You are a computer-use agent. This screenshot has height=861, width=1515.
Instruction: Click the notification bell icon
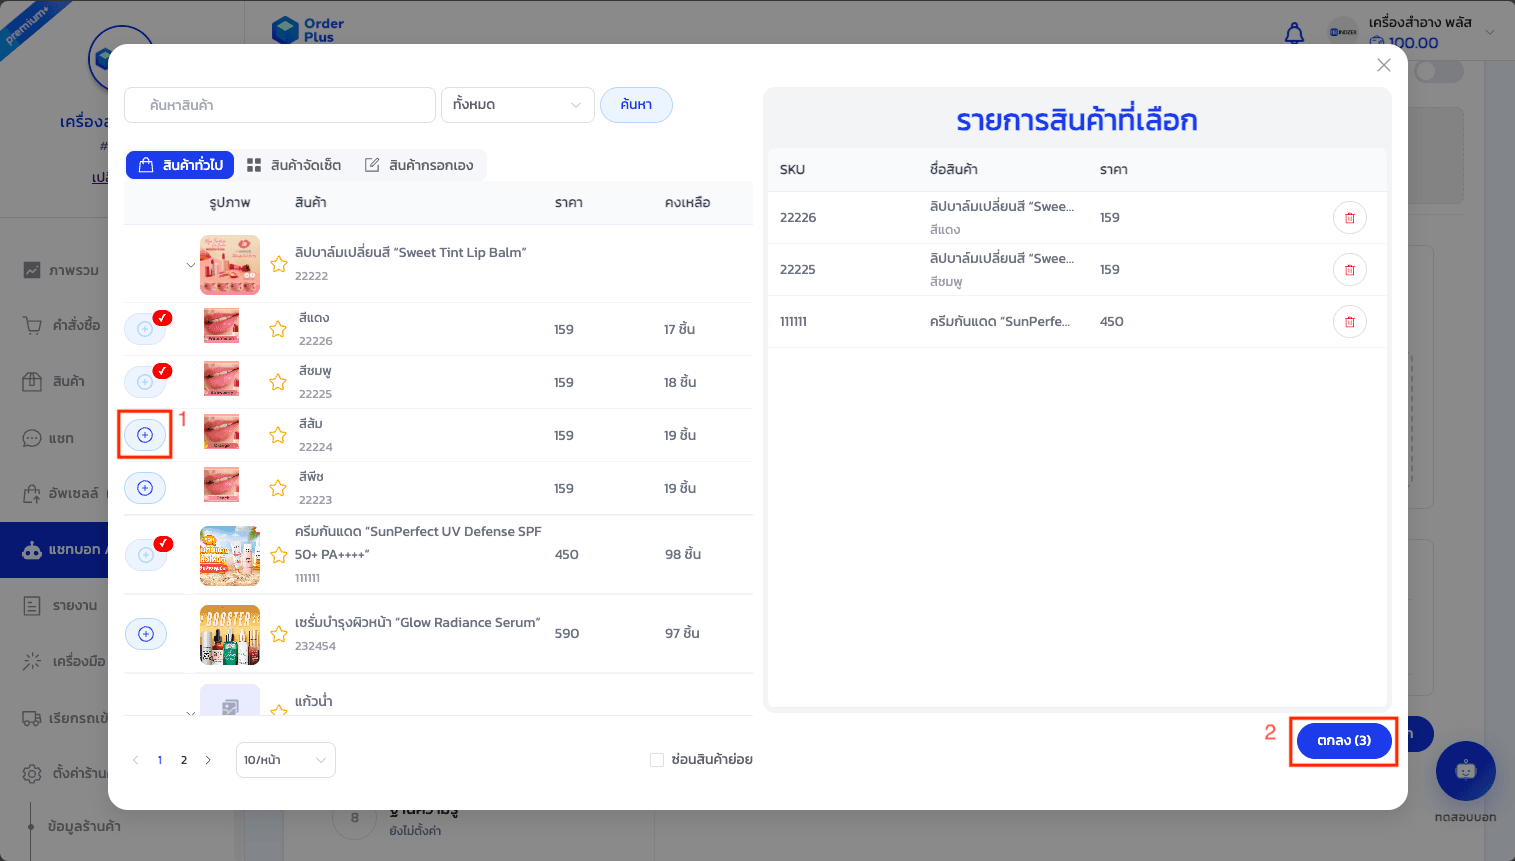[1295, 33]
